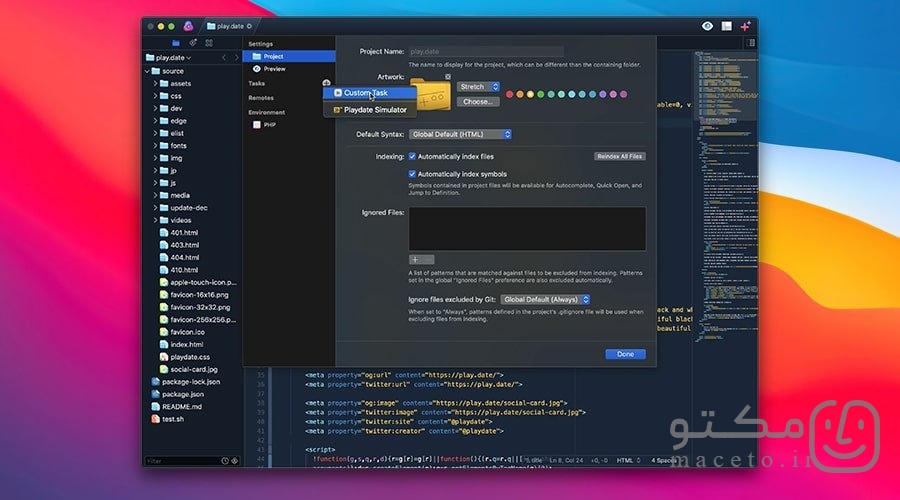Open the HTML syntax selector in status bar
The image size is (900, 500).
[x=629, y=460]
